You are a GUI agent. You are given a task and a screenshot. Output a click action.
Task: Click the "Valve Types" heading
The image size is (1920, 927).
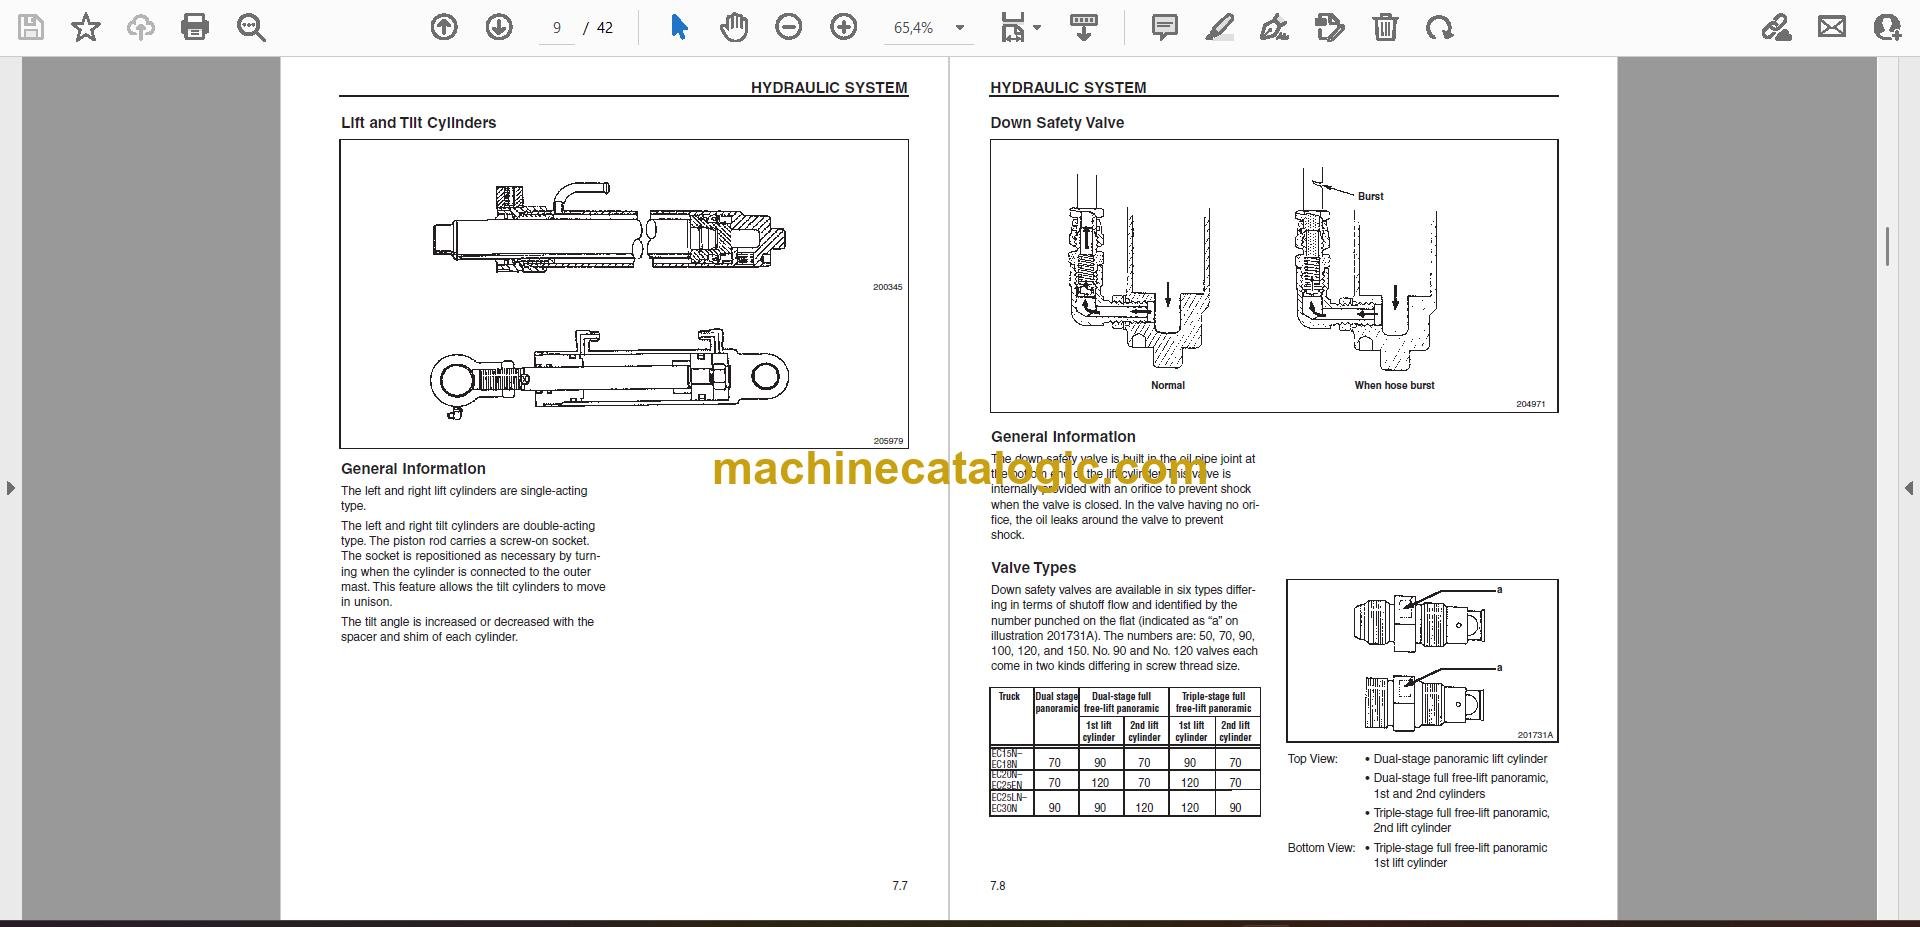click(1033, 567)
